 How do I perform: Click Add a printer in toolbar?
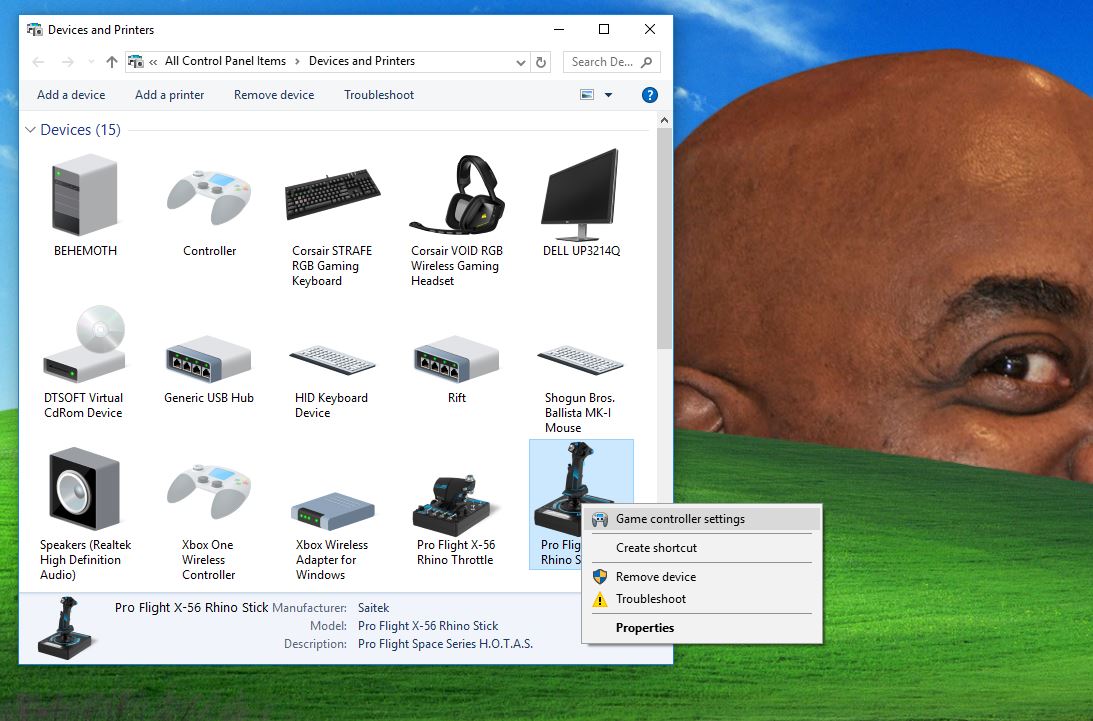point(169,95)
